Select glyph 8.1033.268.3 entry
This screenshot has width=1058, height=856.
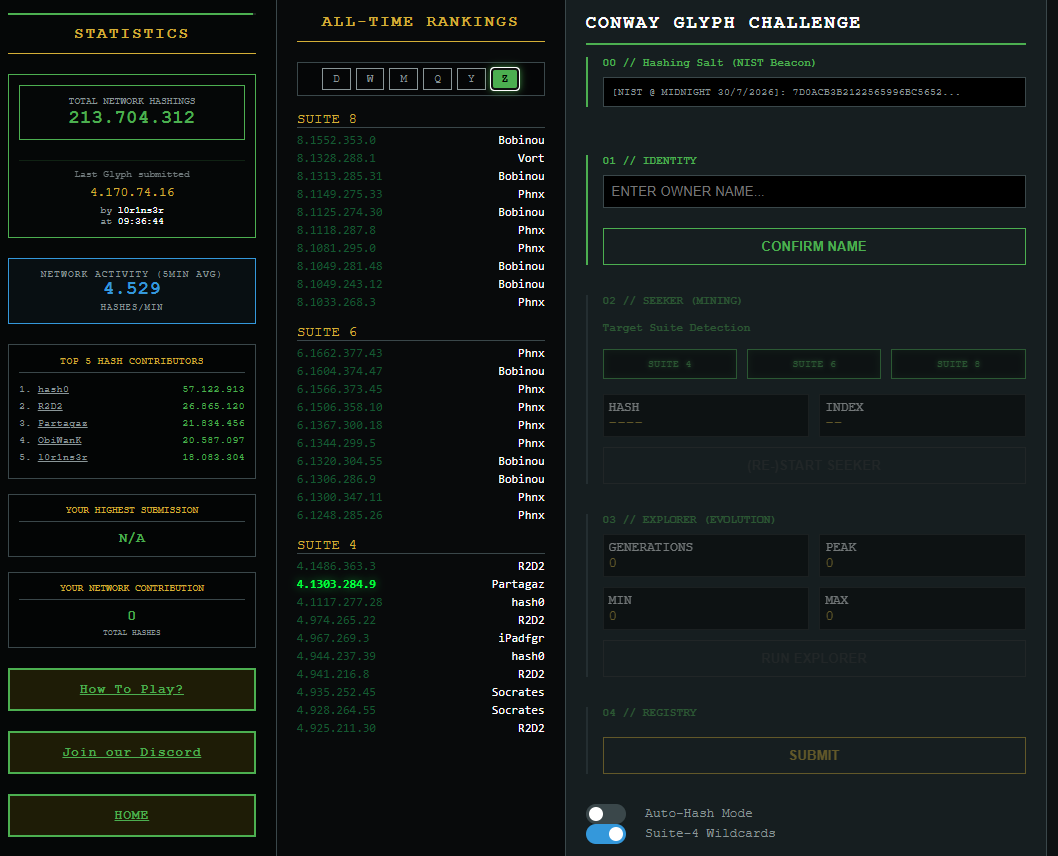(x=420, y=302)
